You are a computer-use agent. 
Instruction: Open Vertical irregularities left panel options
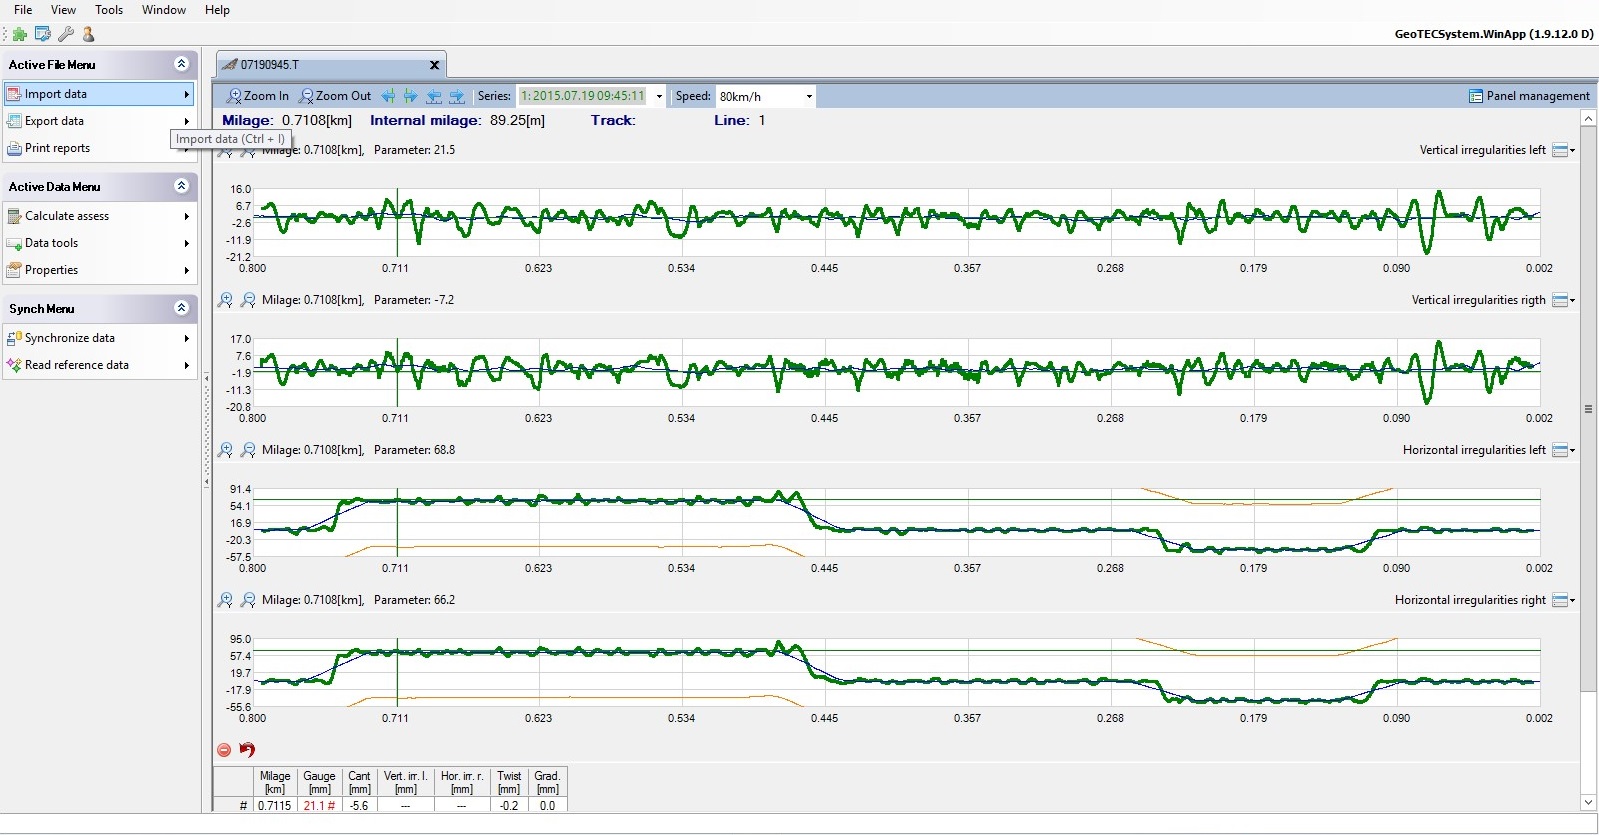(x=1563, y=150)
